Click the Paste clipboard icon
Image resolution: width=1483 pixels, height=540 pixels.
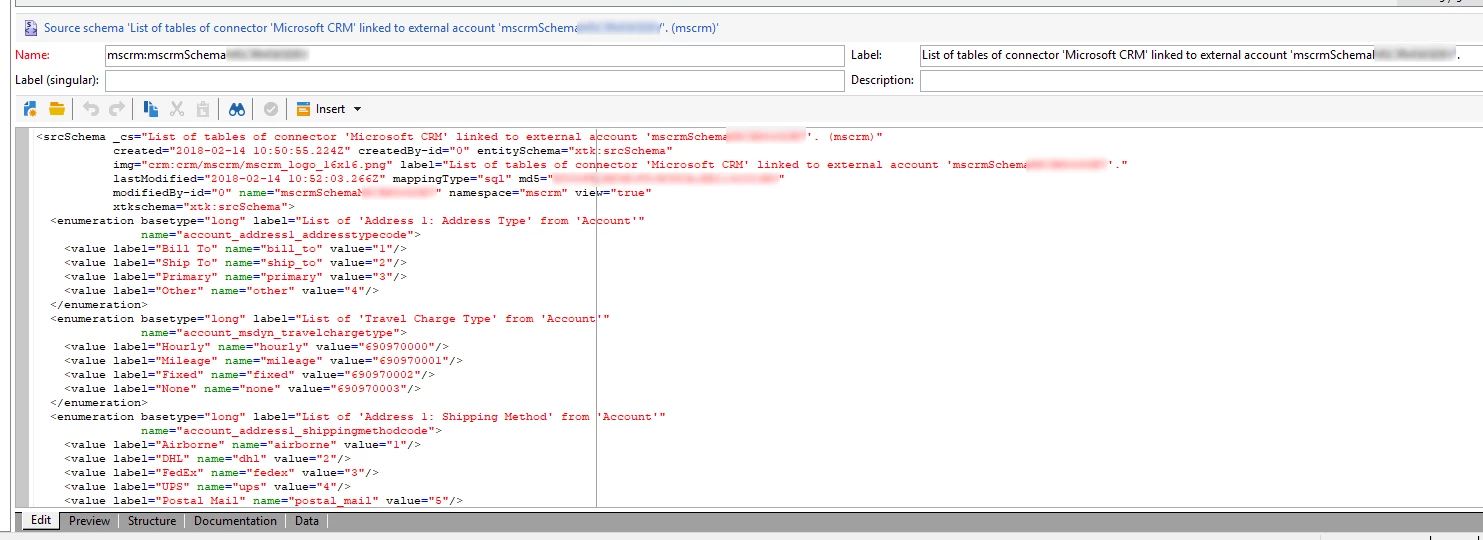tap(203, 109)
